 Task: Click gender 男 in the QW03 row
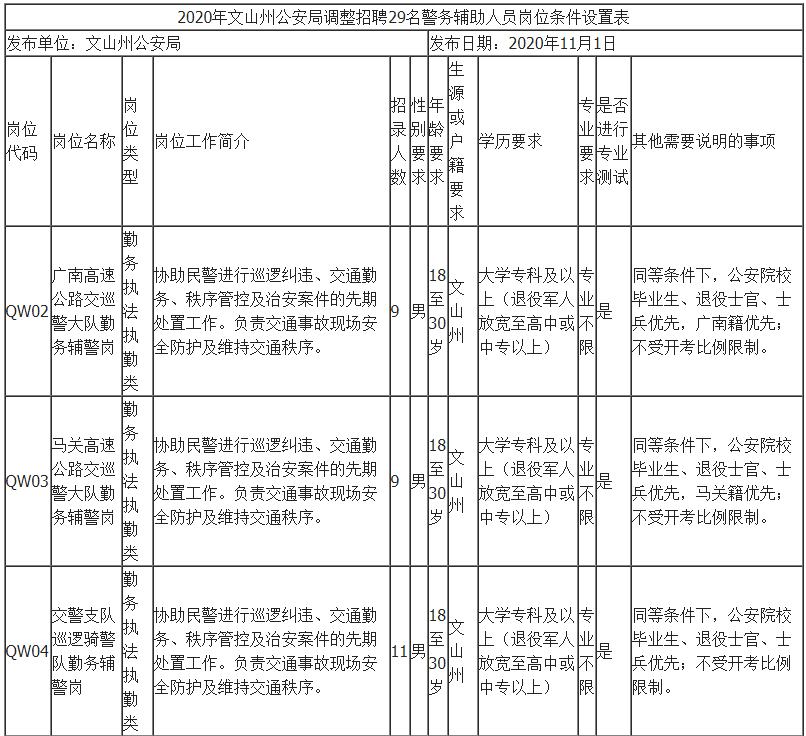pos(419,481)
